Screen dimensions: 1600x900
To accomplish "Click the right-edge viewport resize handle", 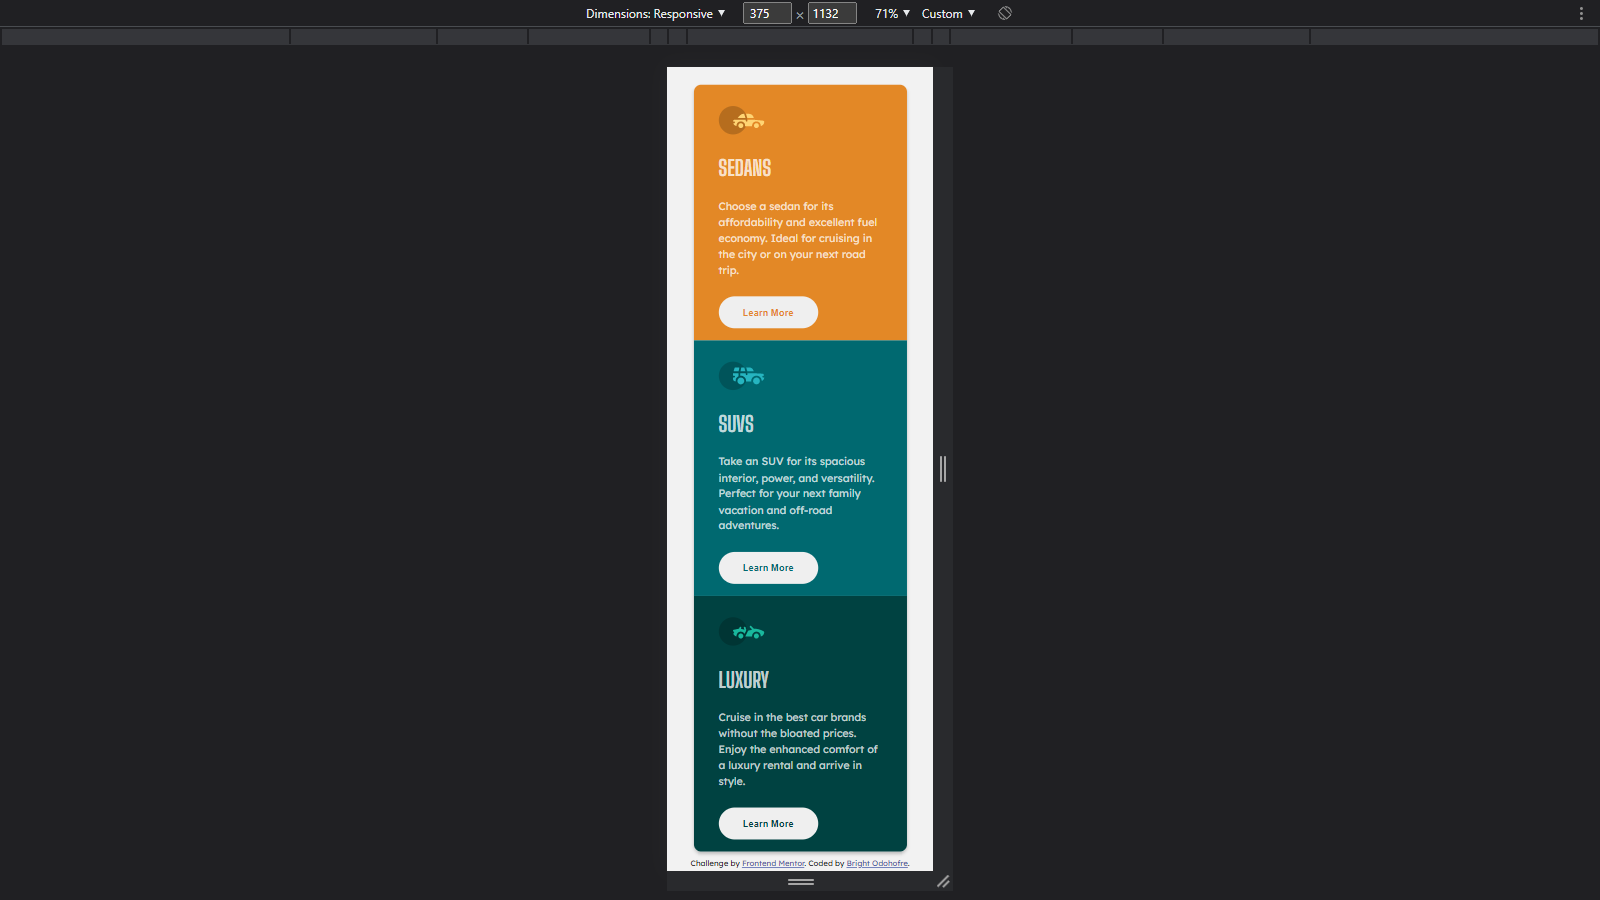I will (x=943, y=469).
